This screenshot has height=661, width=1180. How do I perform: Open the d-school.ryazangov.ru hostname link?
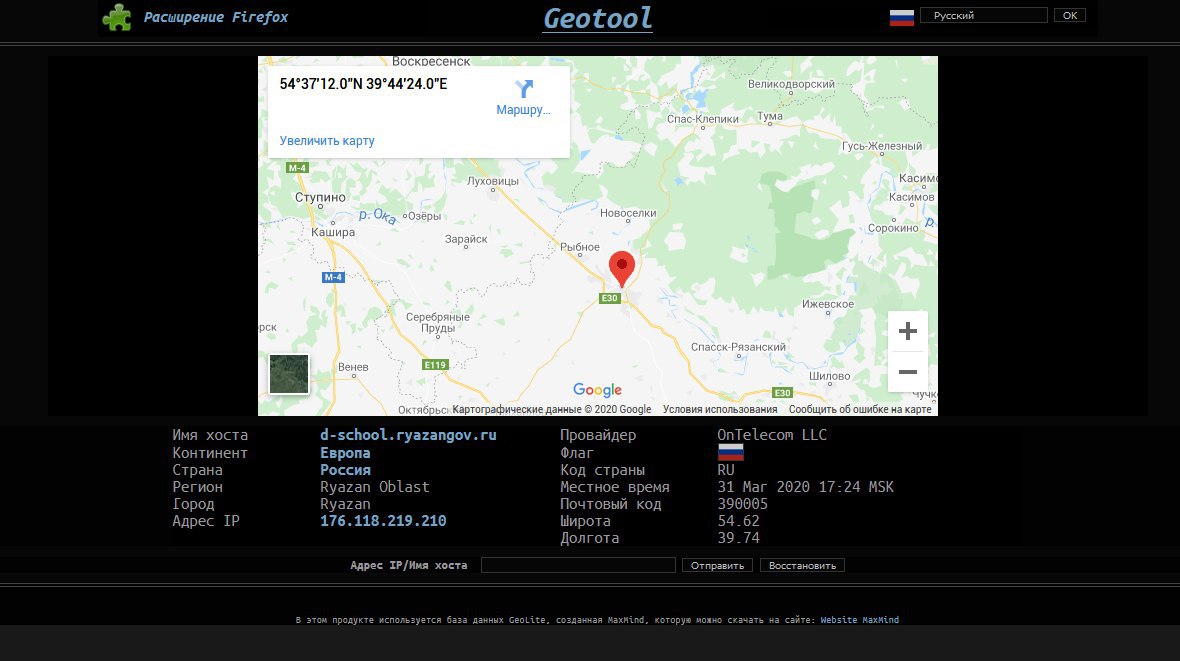pyautogui.click(x=408, y=435)
